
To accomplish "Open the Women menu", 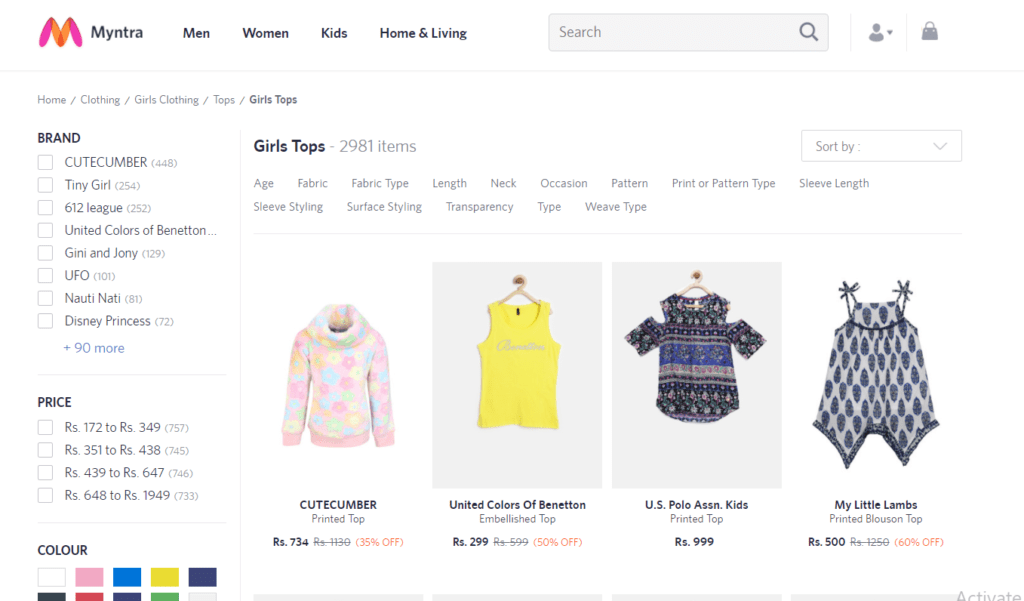I will click(x=265, y=33).
